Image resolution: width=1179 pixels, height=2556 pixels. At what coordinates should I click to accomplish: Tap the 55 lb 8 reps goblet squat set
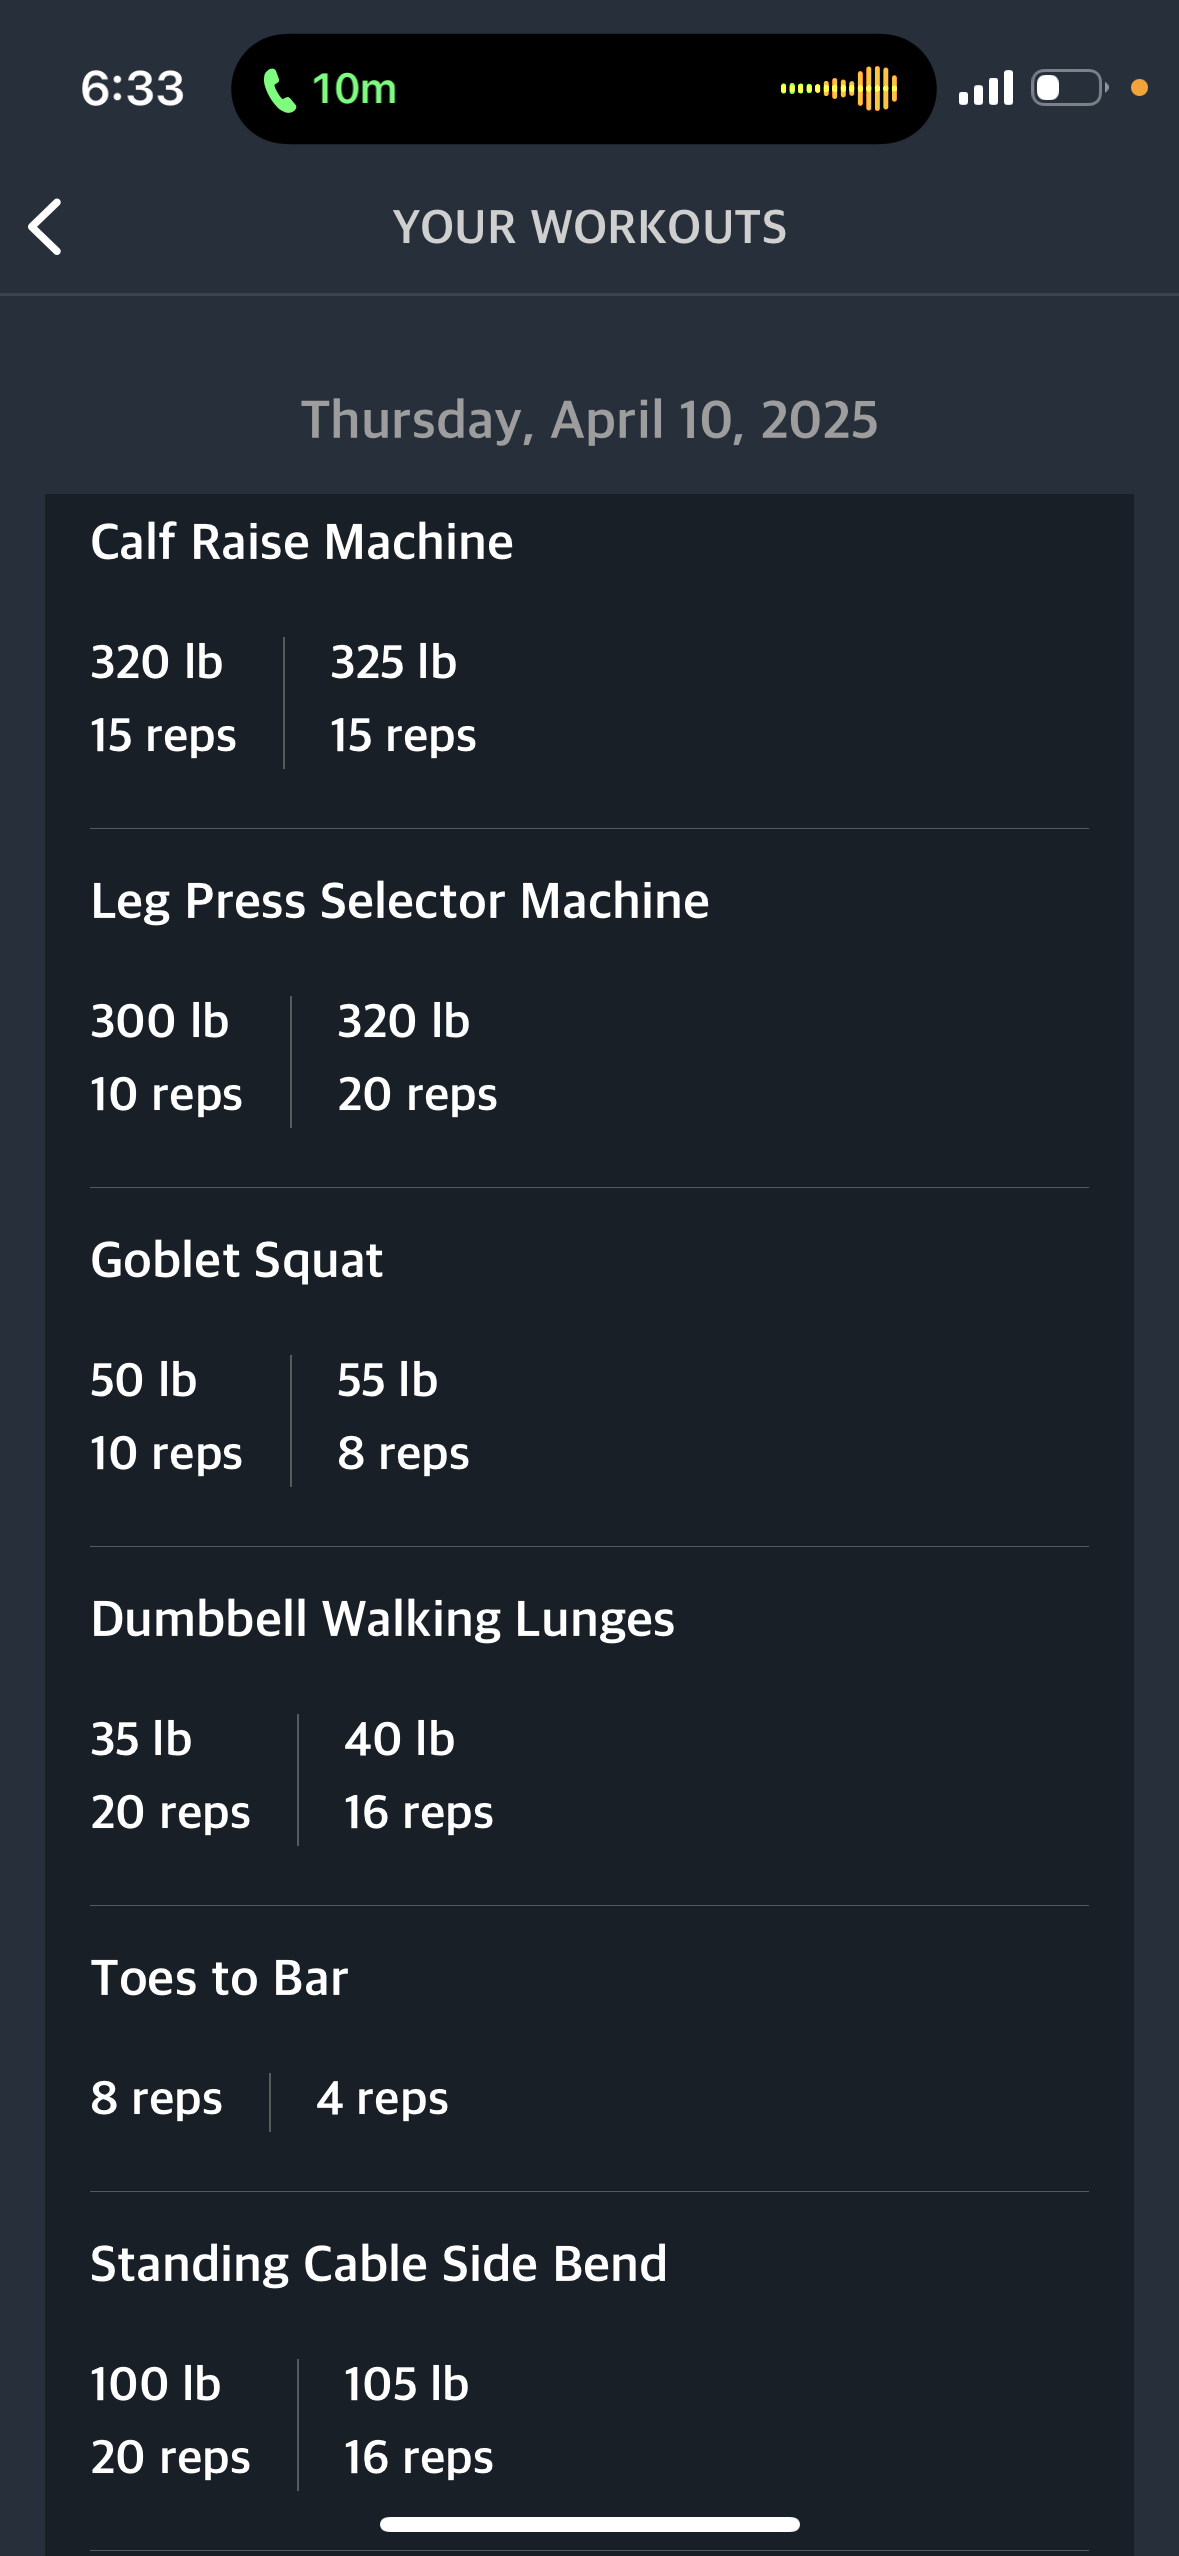pos(403,1417)
